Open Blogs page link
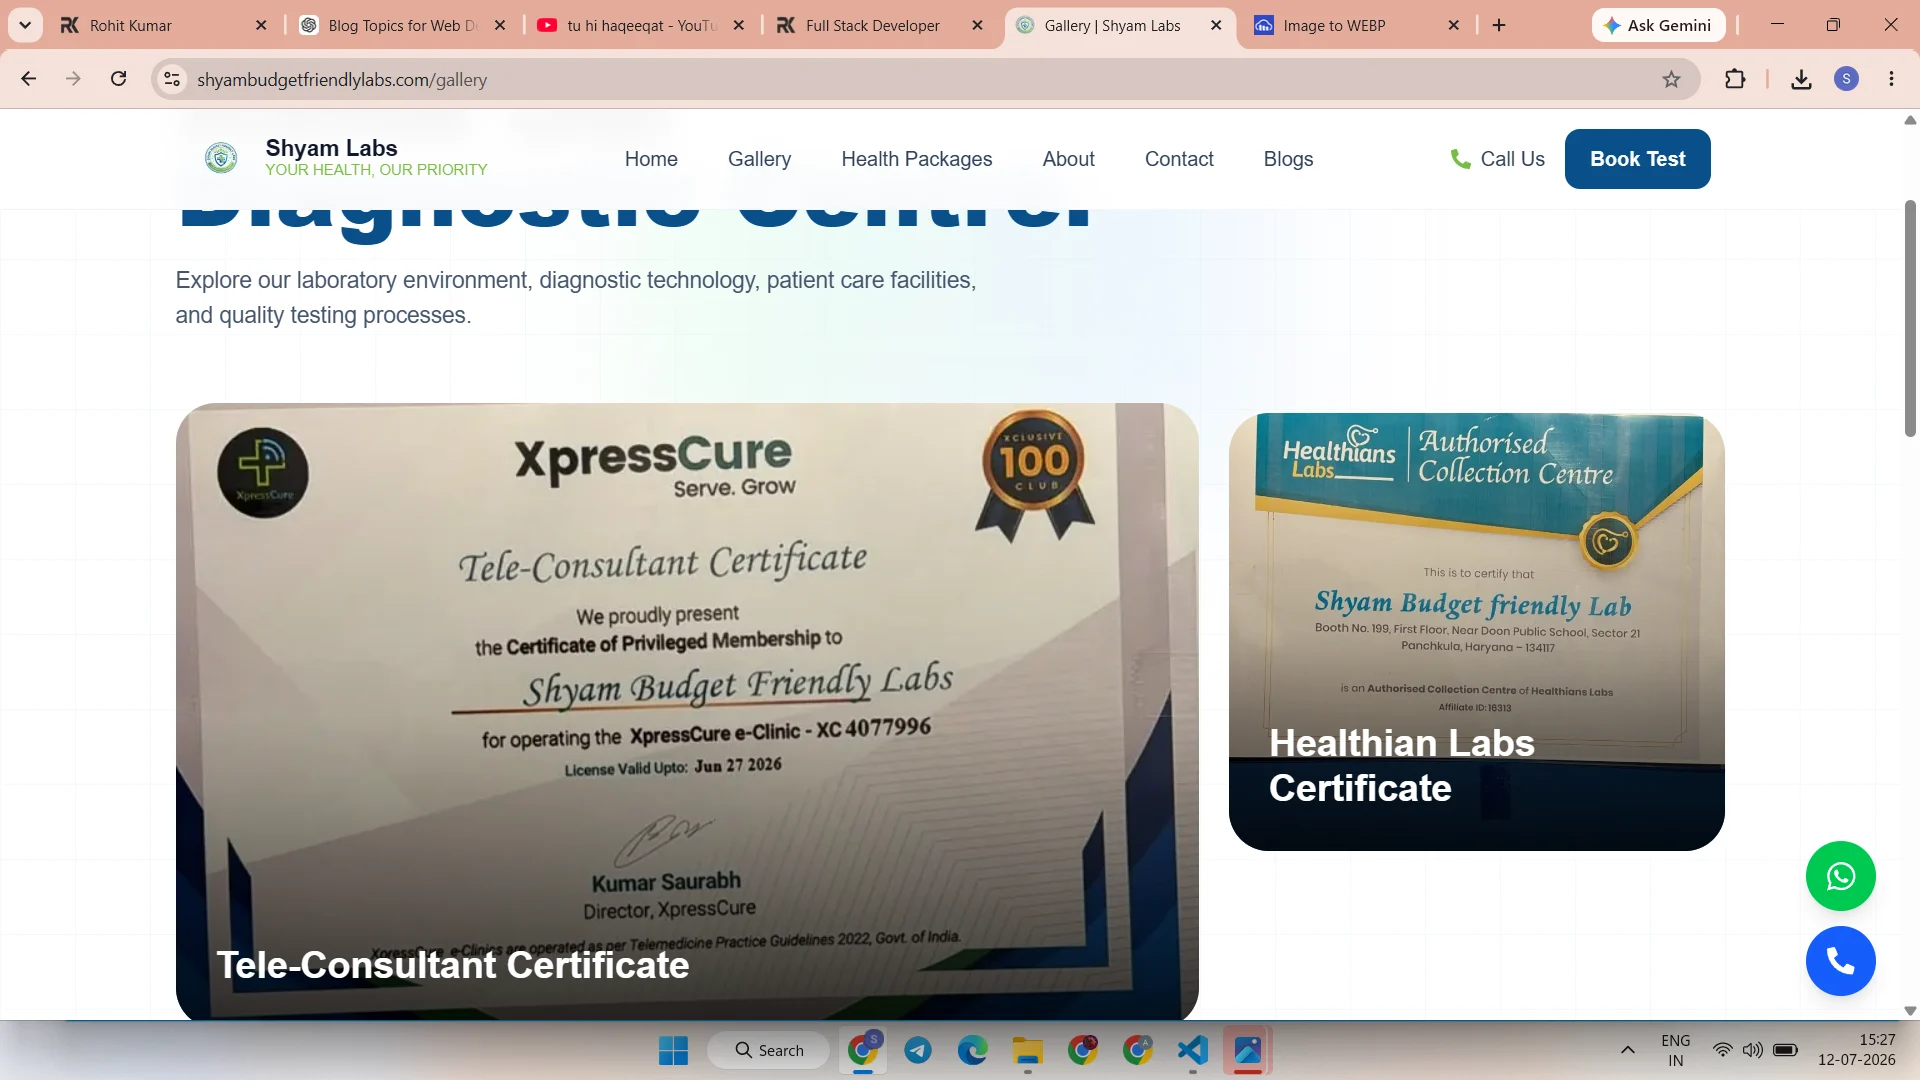The image size is (1920, 1080). pos(1288,159)
